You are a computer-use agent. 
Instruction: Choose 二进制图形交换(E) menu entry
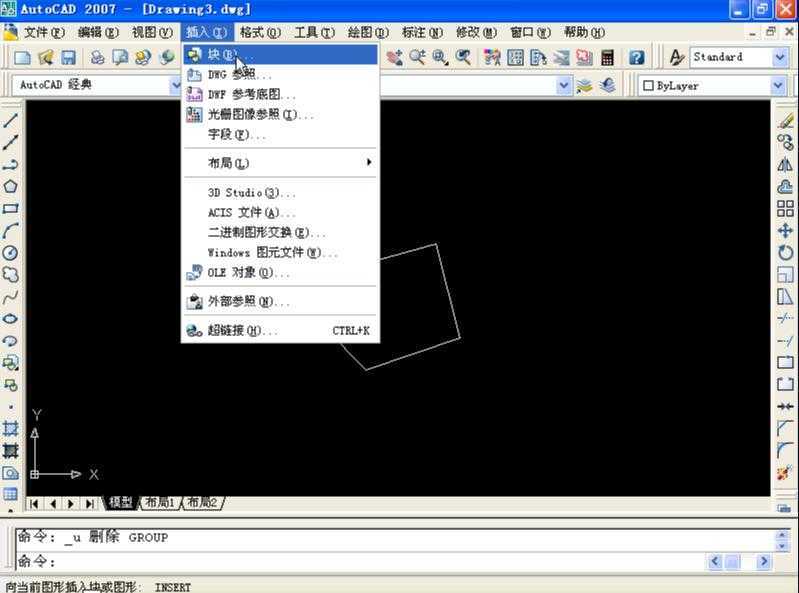[x=281, y=232]
